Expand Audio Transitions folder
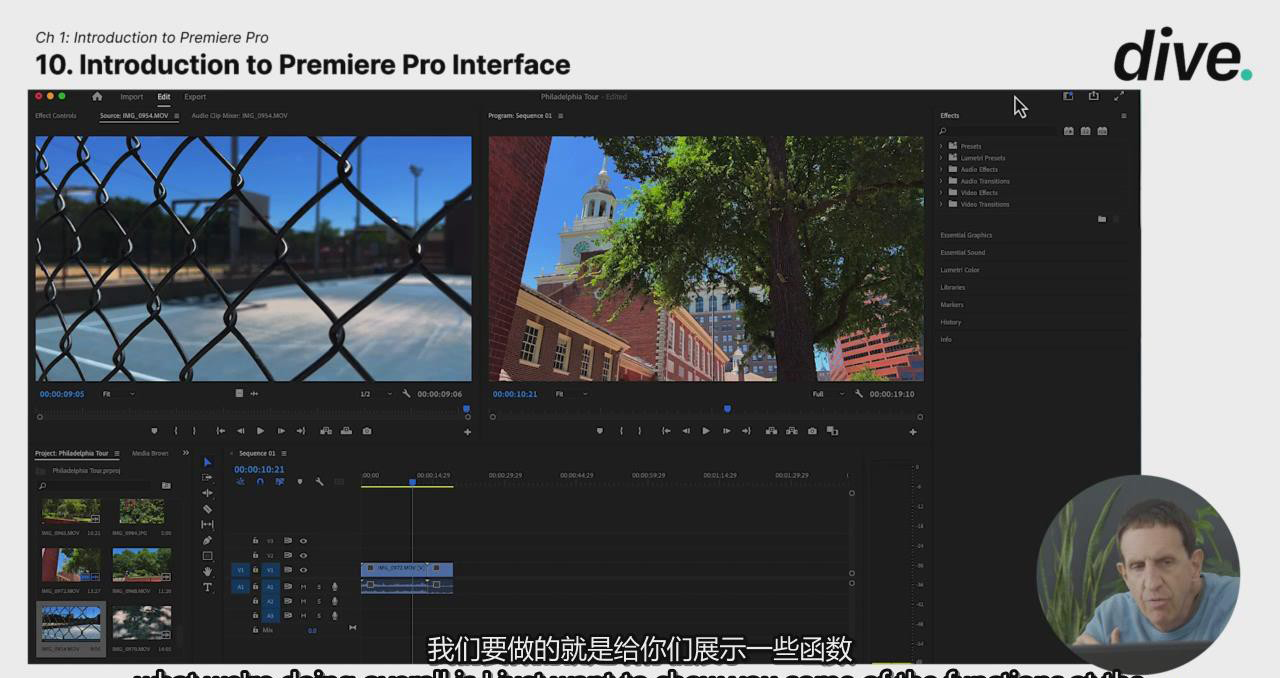Screen dimensions: 1280x678 click(942, 181)
